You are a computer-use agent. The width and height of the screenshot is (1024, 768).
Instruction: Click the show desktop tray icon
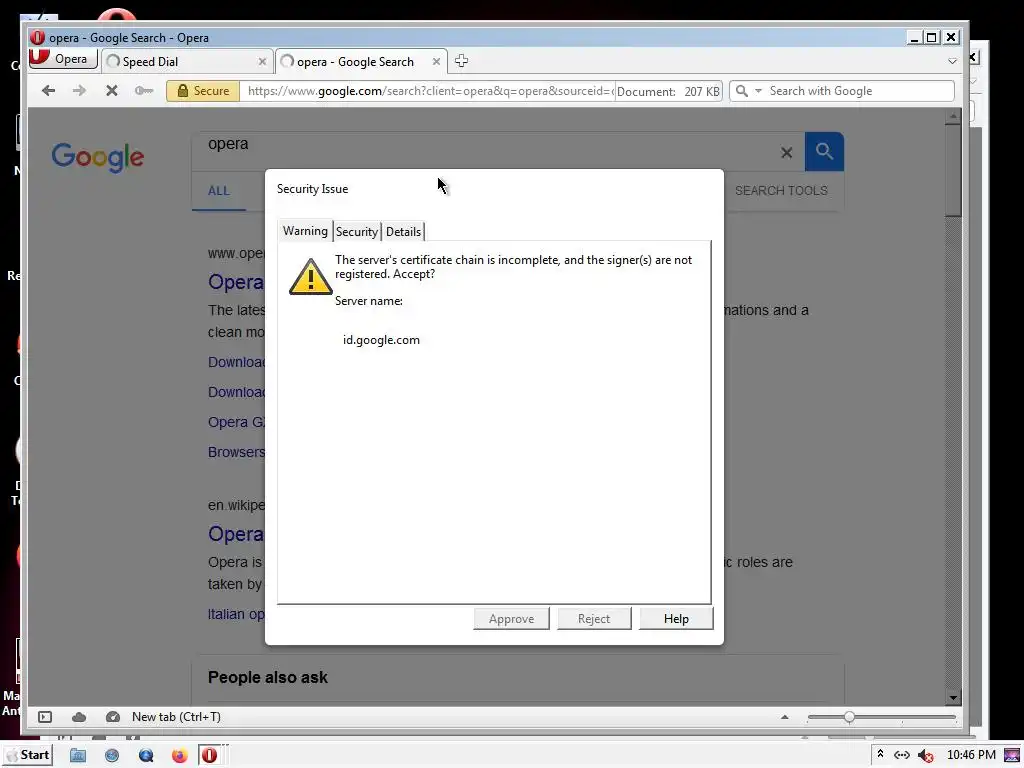1012,755
